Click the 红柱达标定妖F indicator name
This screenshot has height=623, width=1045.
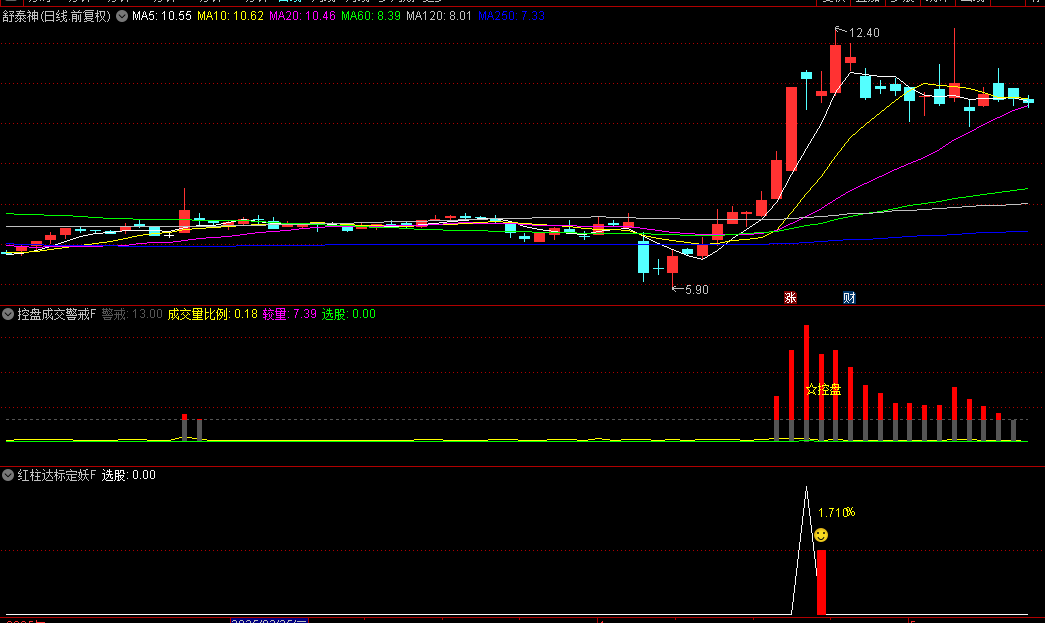(x=56, y=475)
